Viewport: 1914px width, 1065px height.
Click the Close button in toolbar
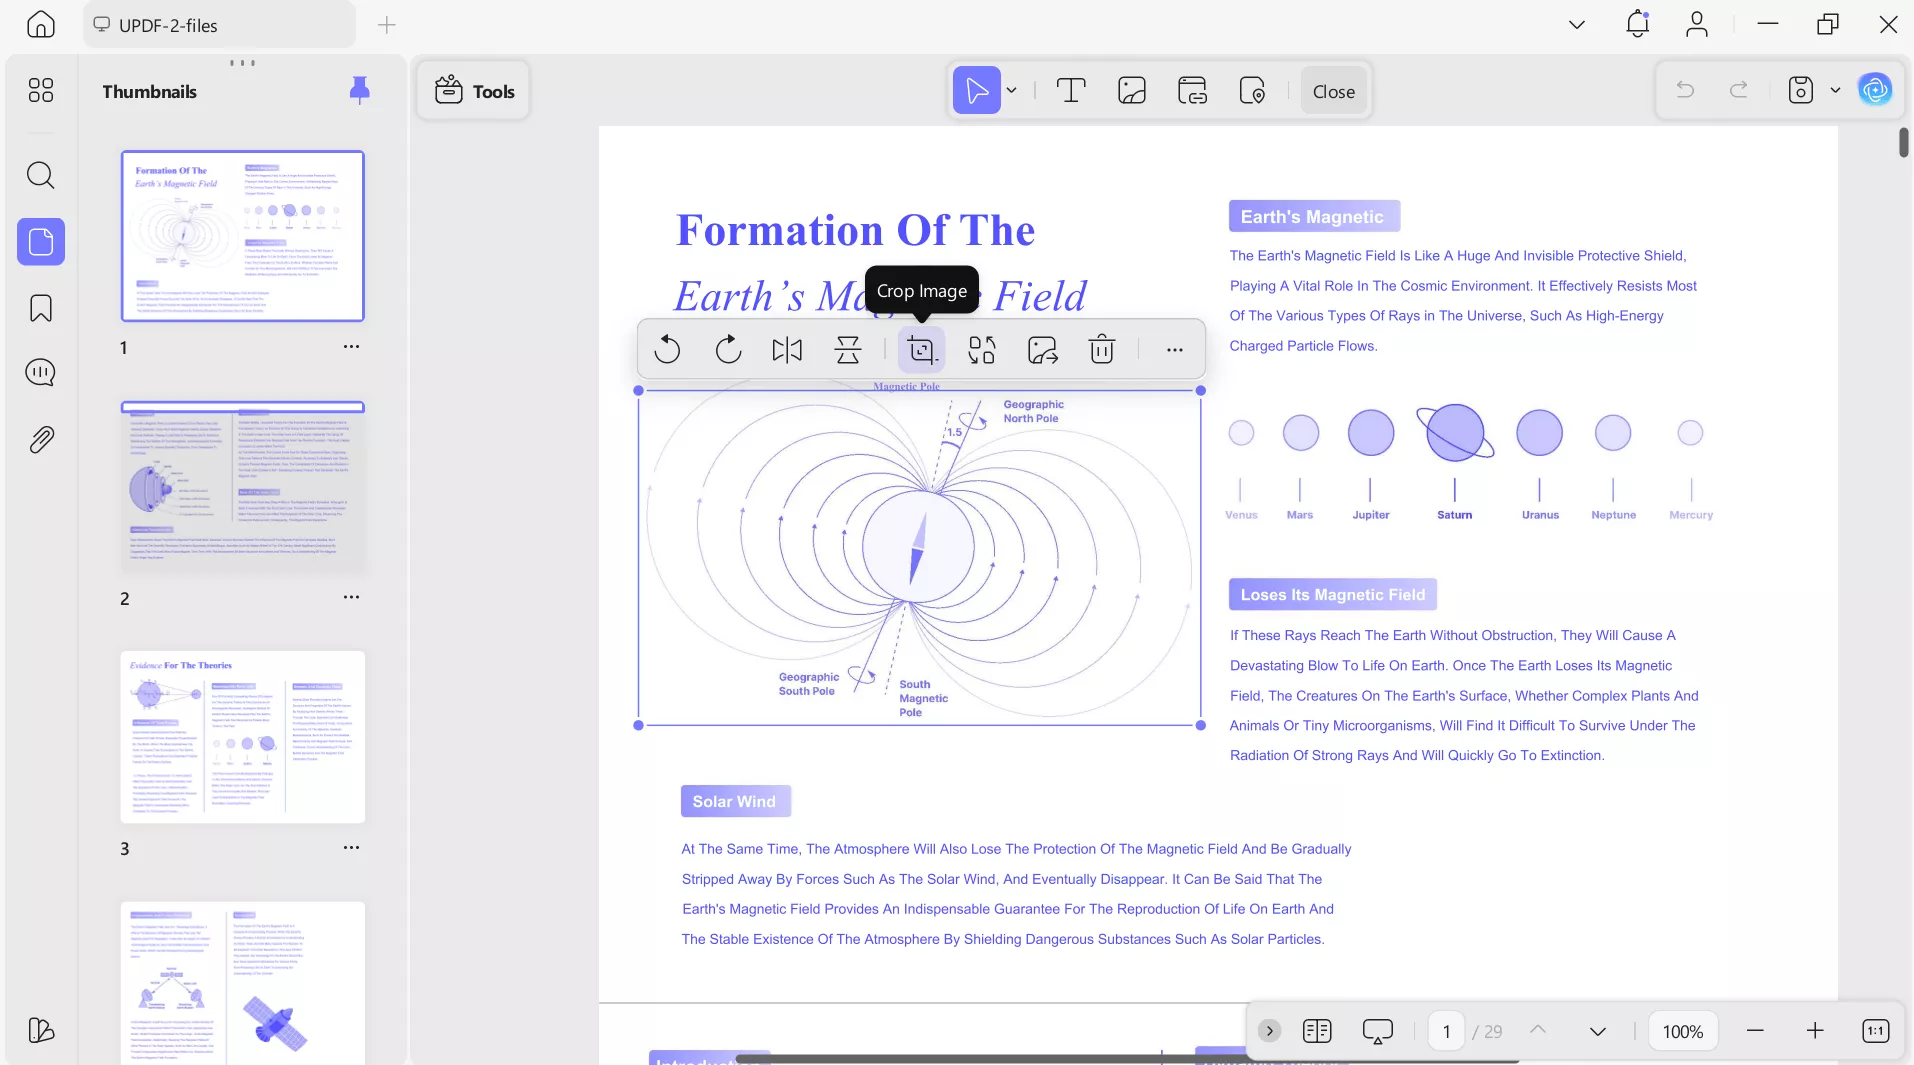pos(1333,91)
